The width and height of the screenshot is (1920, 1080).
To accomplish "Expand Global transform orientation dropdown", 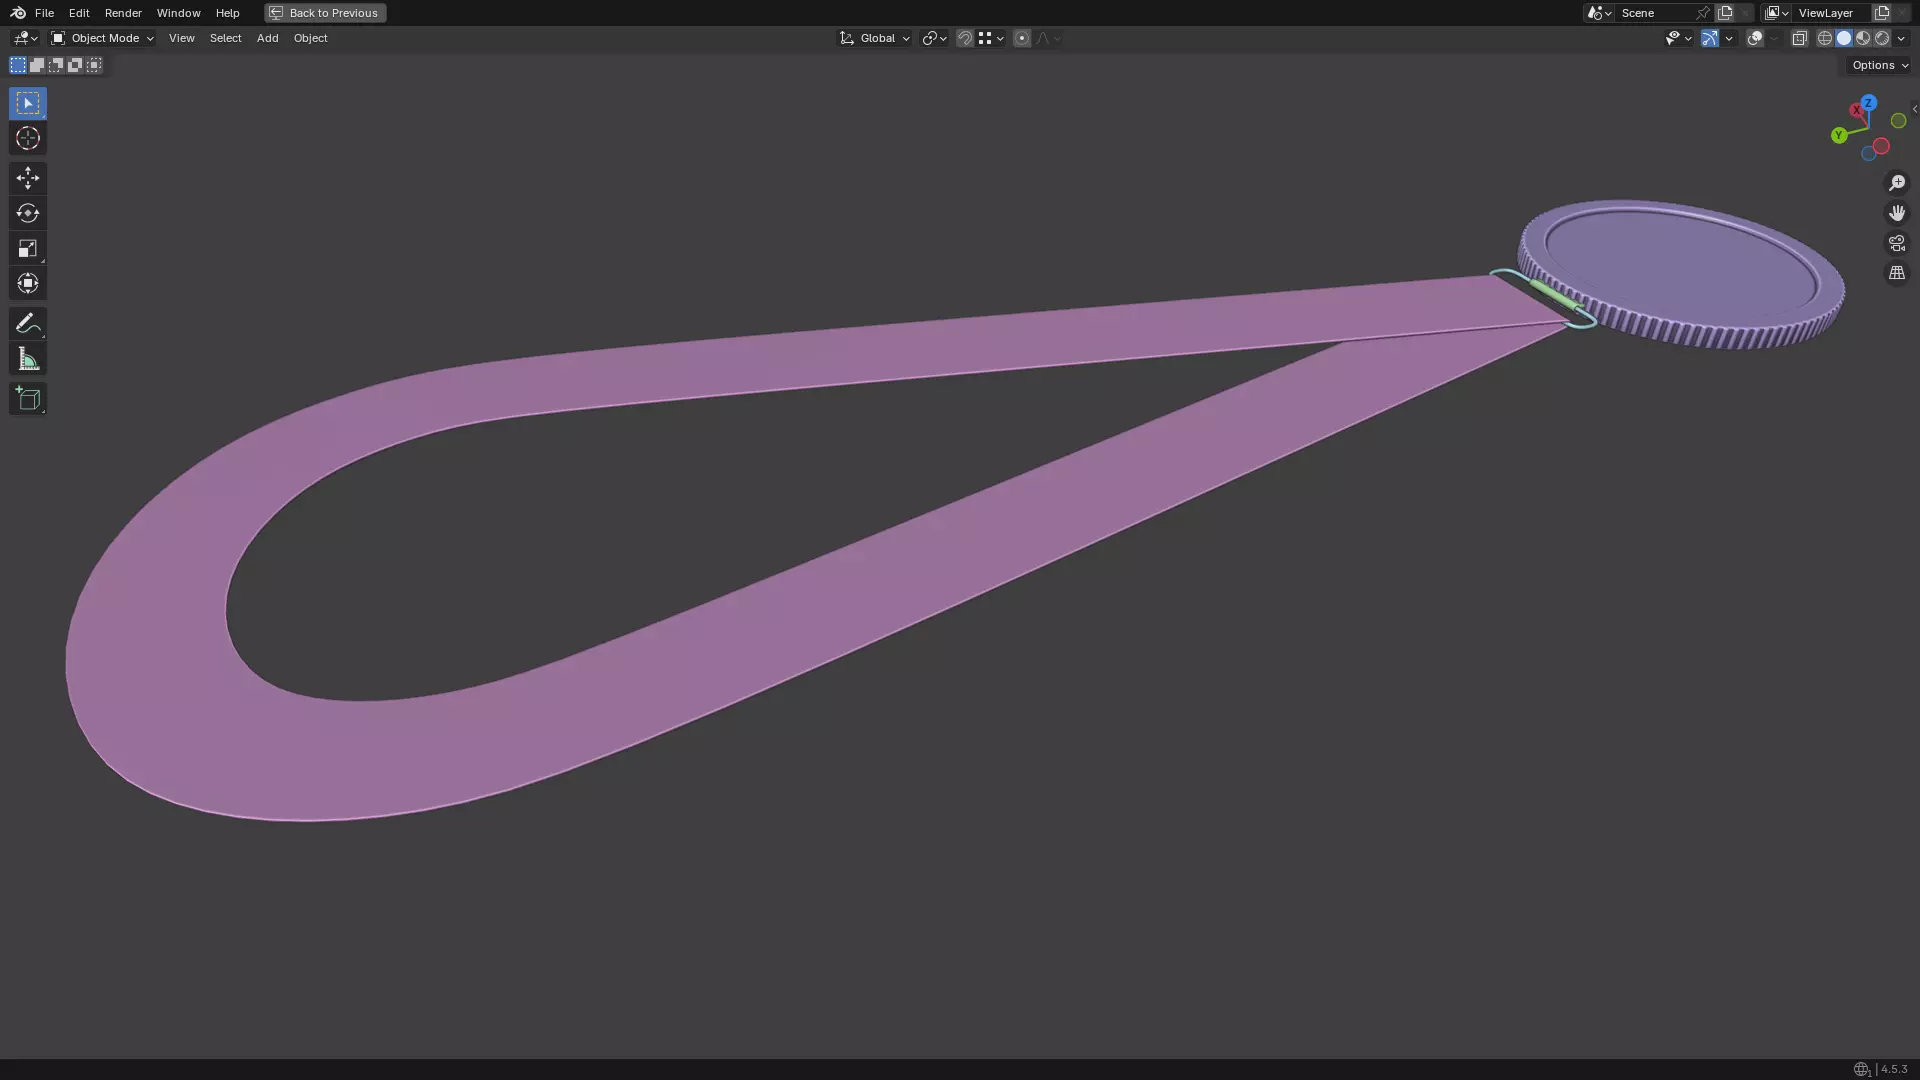I will [875, 38].
